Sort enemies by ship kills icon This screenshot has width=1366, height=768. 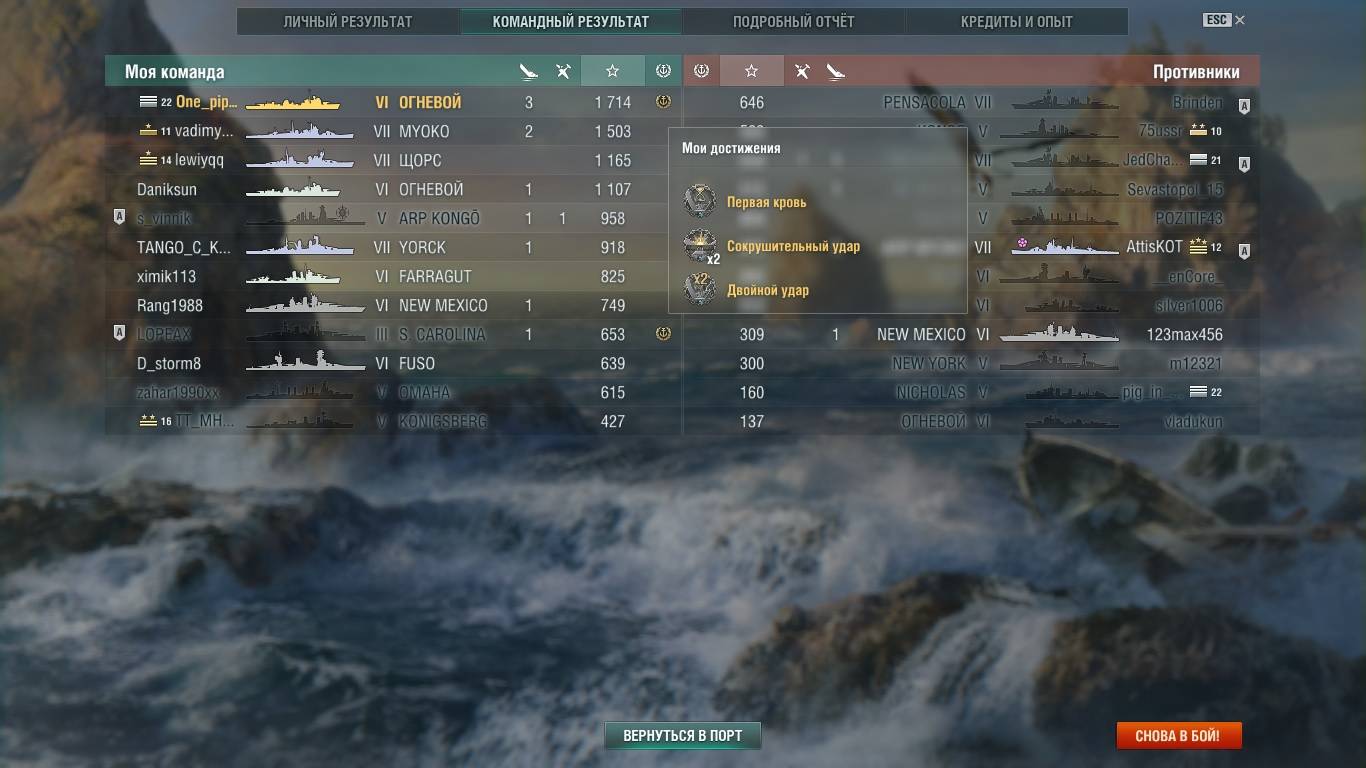coord(836,71)
